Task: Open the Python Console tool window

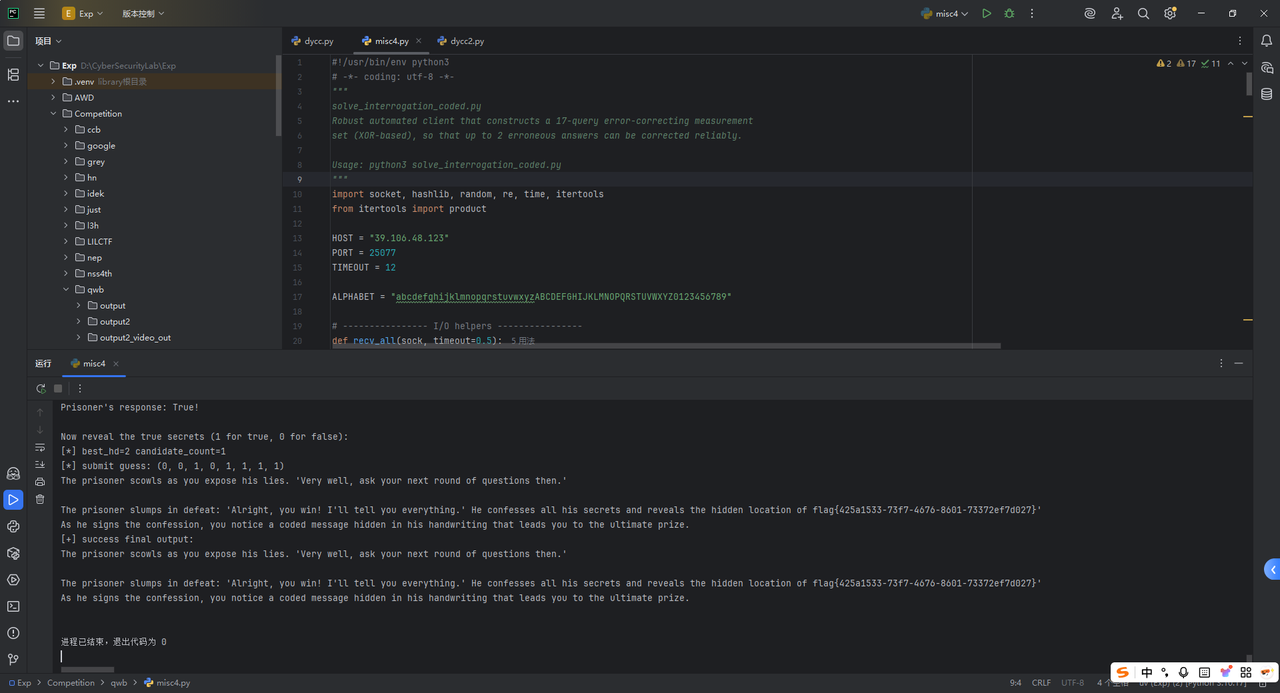Action: point(13,526)
